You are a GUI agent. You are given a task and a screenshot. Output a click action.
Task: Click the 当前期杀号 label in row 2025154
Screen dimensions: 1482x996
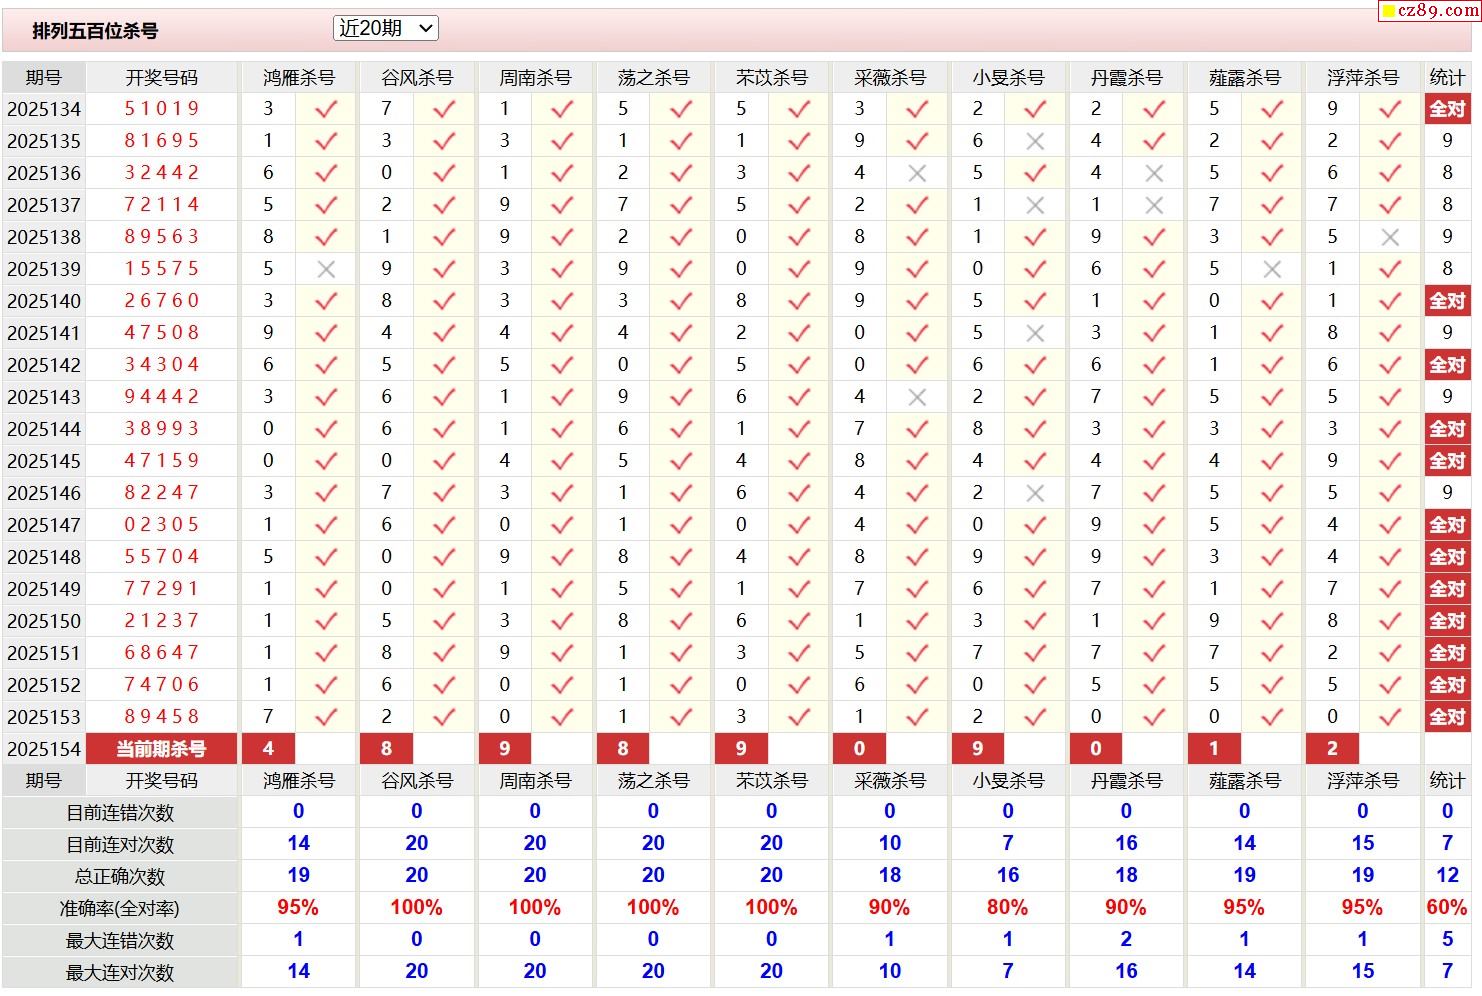pyautogui.click(x=161, y=749)
